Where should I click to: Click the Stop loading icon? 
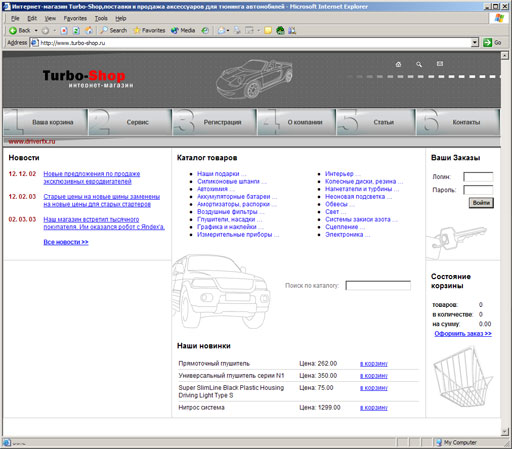[x=64, y=31]
